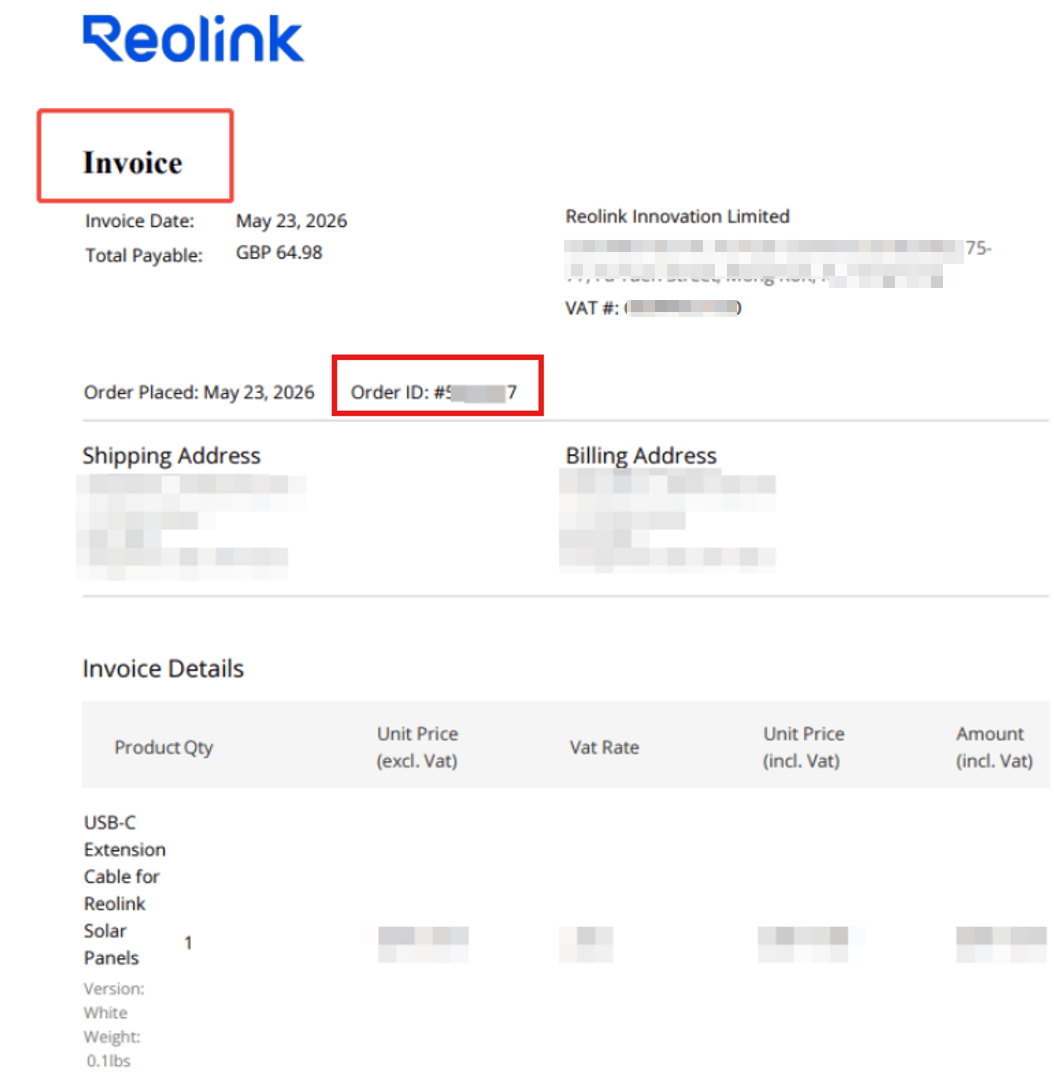
Task: Click Amount (incl. Vat) column header
Action: 994,747
